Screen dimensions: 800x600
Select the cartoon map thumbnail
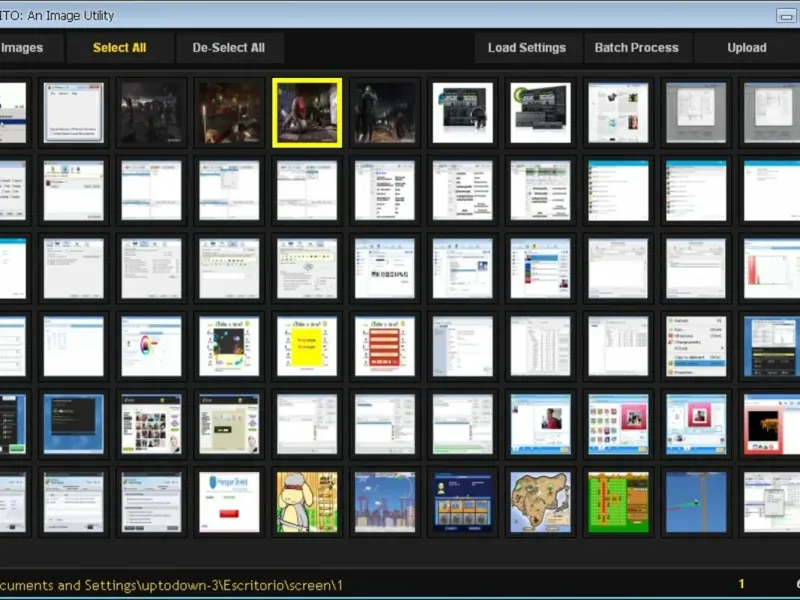click(x=540, y=502)
